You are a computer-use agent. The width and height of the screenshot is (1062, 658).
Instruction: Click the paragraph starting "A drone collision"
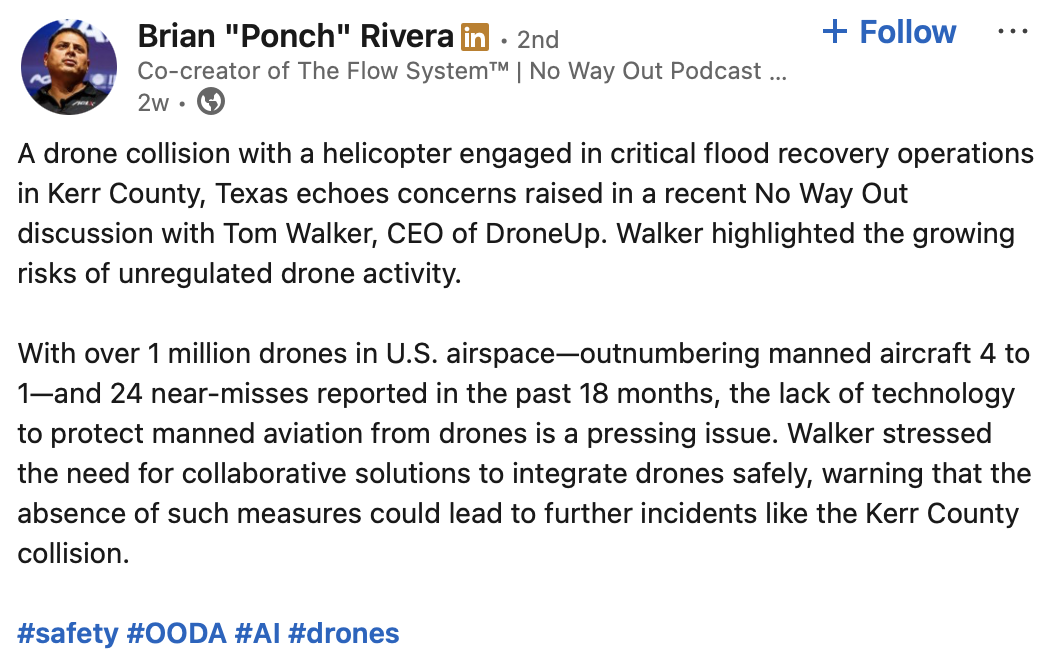pyautogui.click(x=526, y=214)
